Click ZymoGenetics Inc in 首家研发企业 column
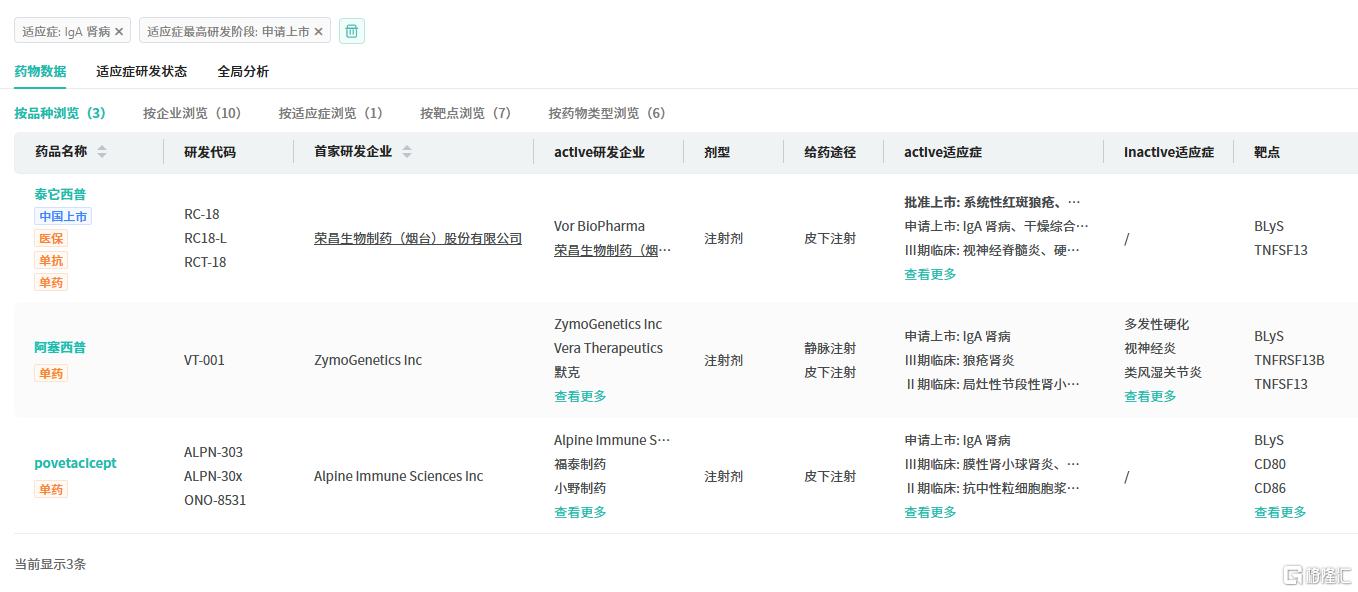The width and height of the screenshot is (1358, 592). click(368, 360)
